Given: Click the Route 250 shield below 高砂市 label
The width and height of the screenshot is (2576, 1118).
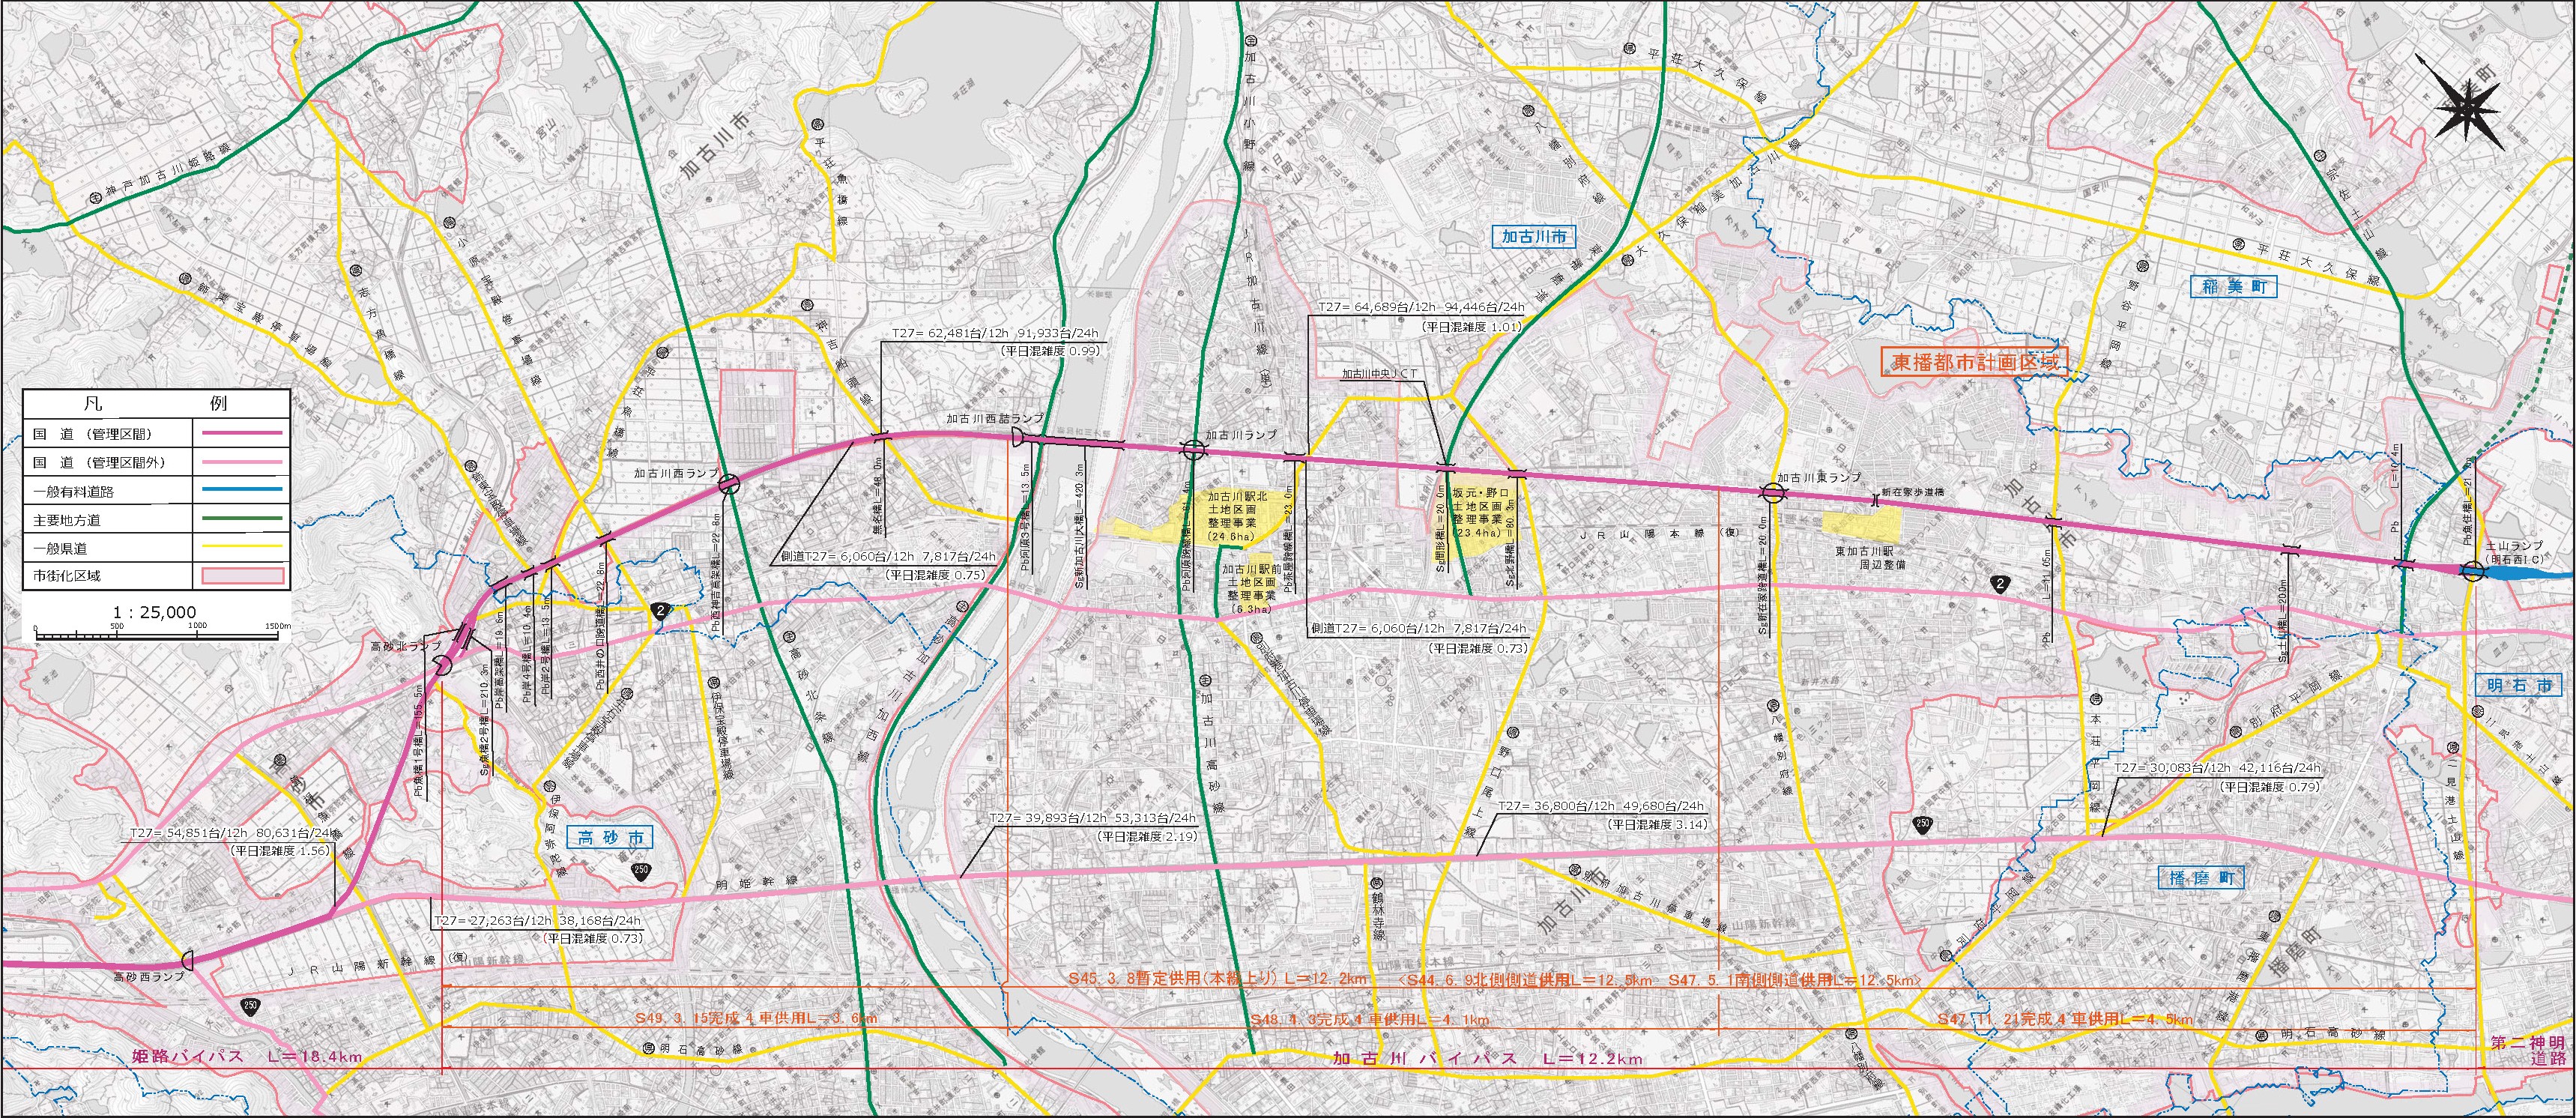Looking at the screenshot, I should click(640, 872).
